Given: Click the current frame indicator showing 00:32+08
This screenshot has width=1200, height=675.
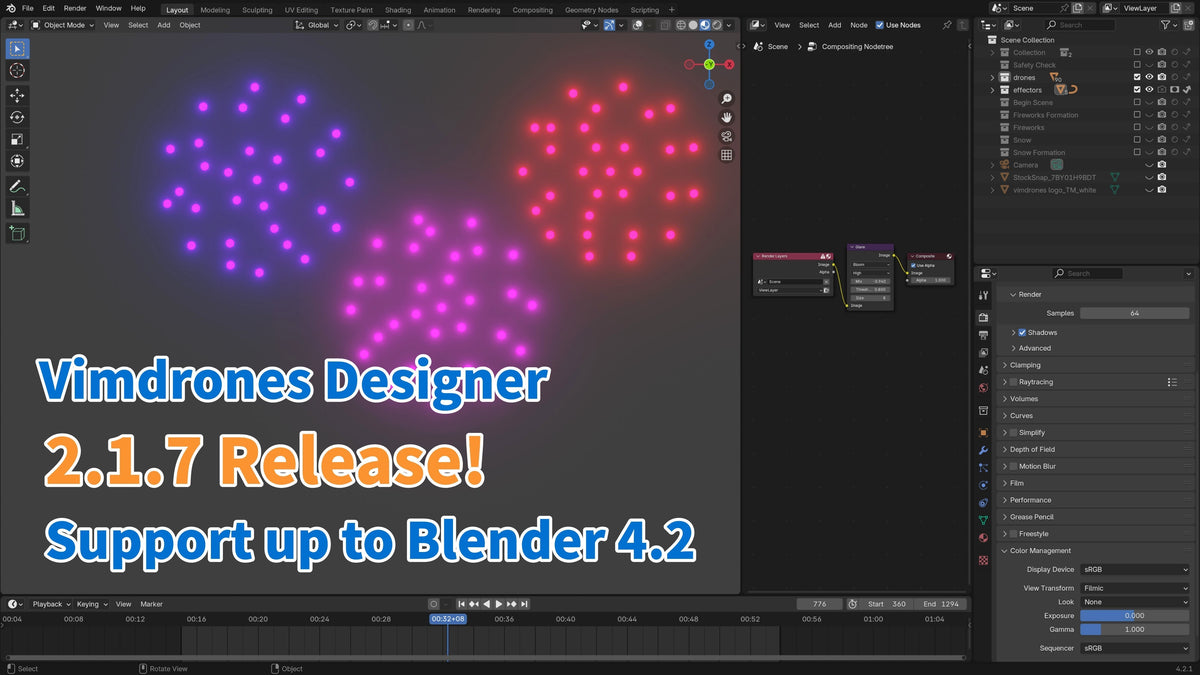Looking at the screenshot, I should (447, 619).
